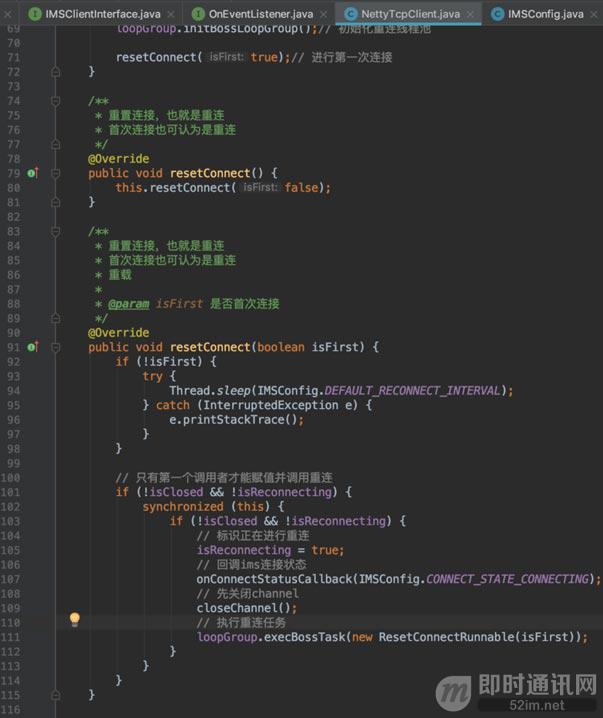Click line number 79 in the gutter
The width and height of the screenshot is (603, 718).
14,174
